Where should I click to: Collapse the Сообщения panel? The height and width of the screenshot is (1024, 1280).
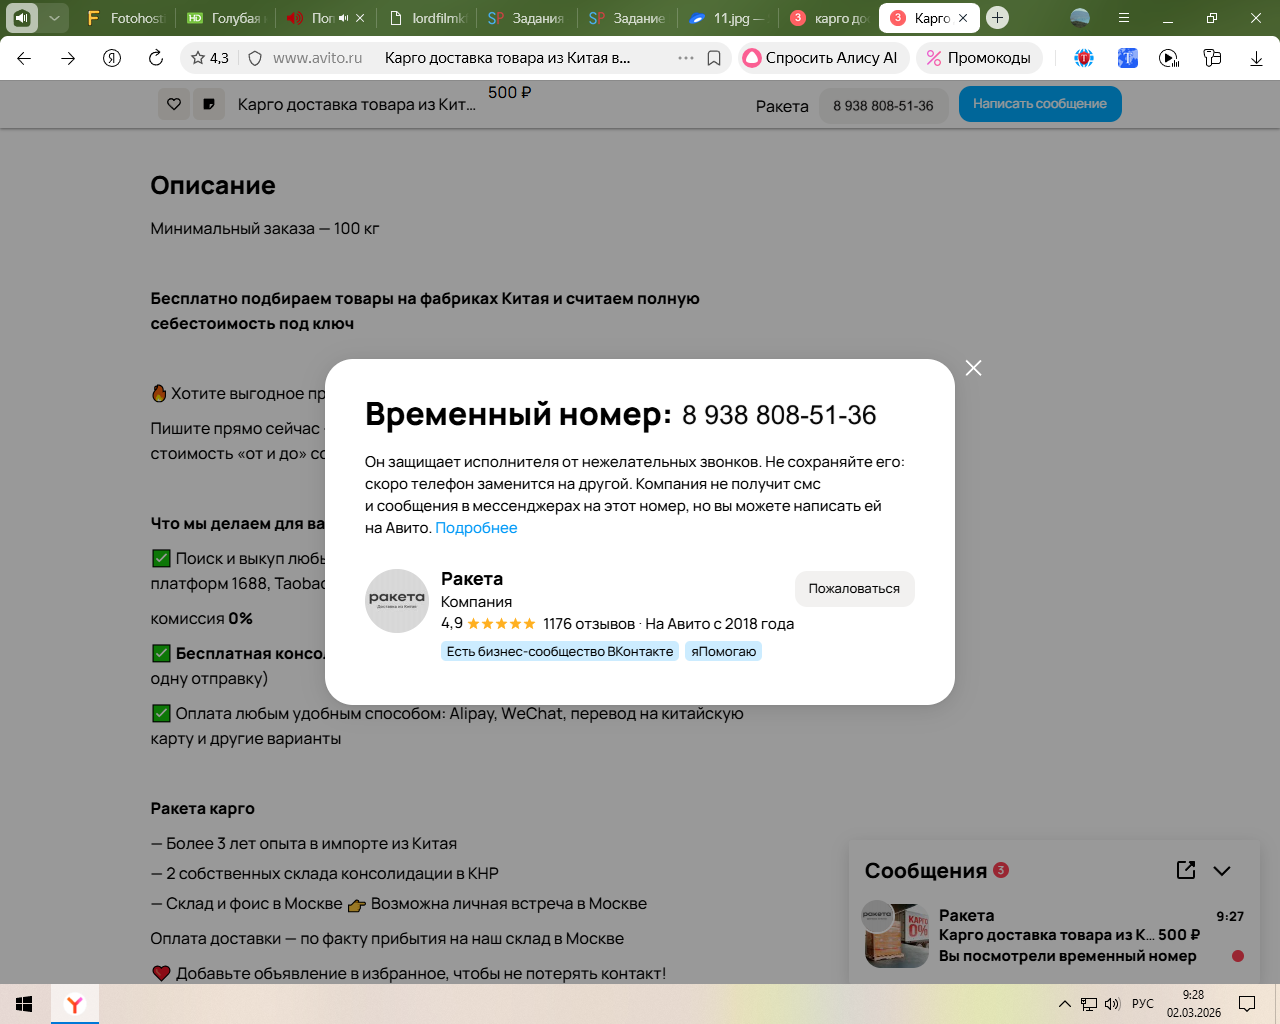(x=1222, y=870)
